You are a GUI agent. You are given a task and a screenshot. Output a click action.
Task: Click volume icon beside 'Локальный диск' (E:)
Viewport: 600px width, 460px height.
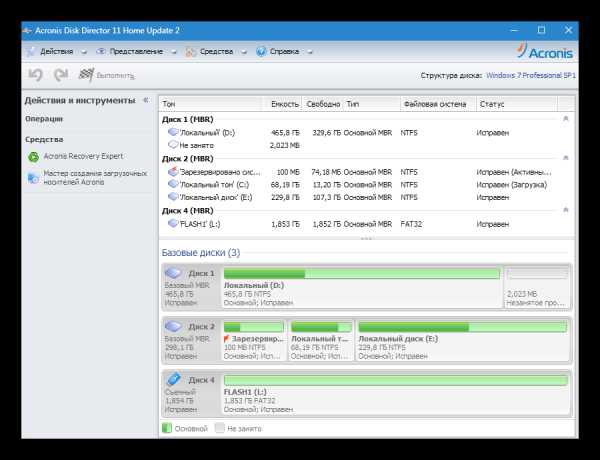173,197
